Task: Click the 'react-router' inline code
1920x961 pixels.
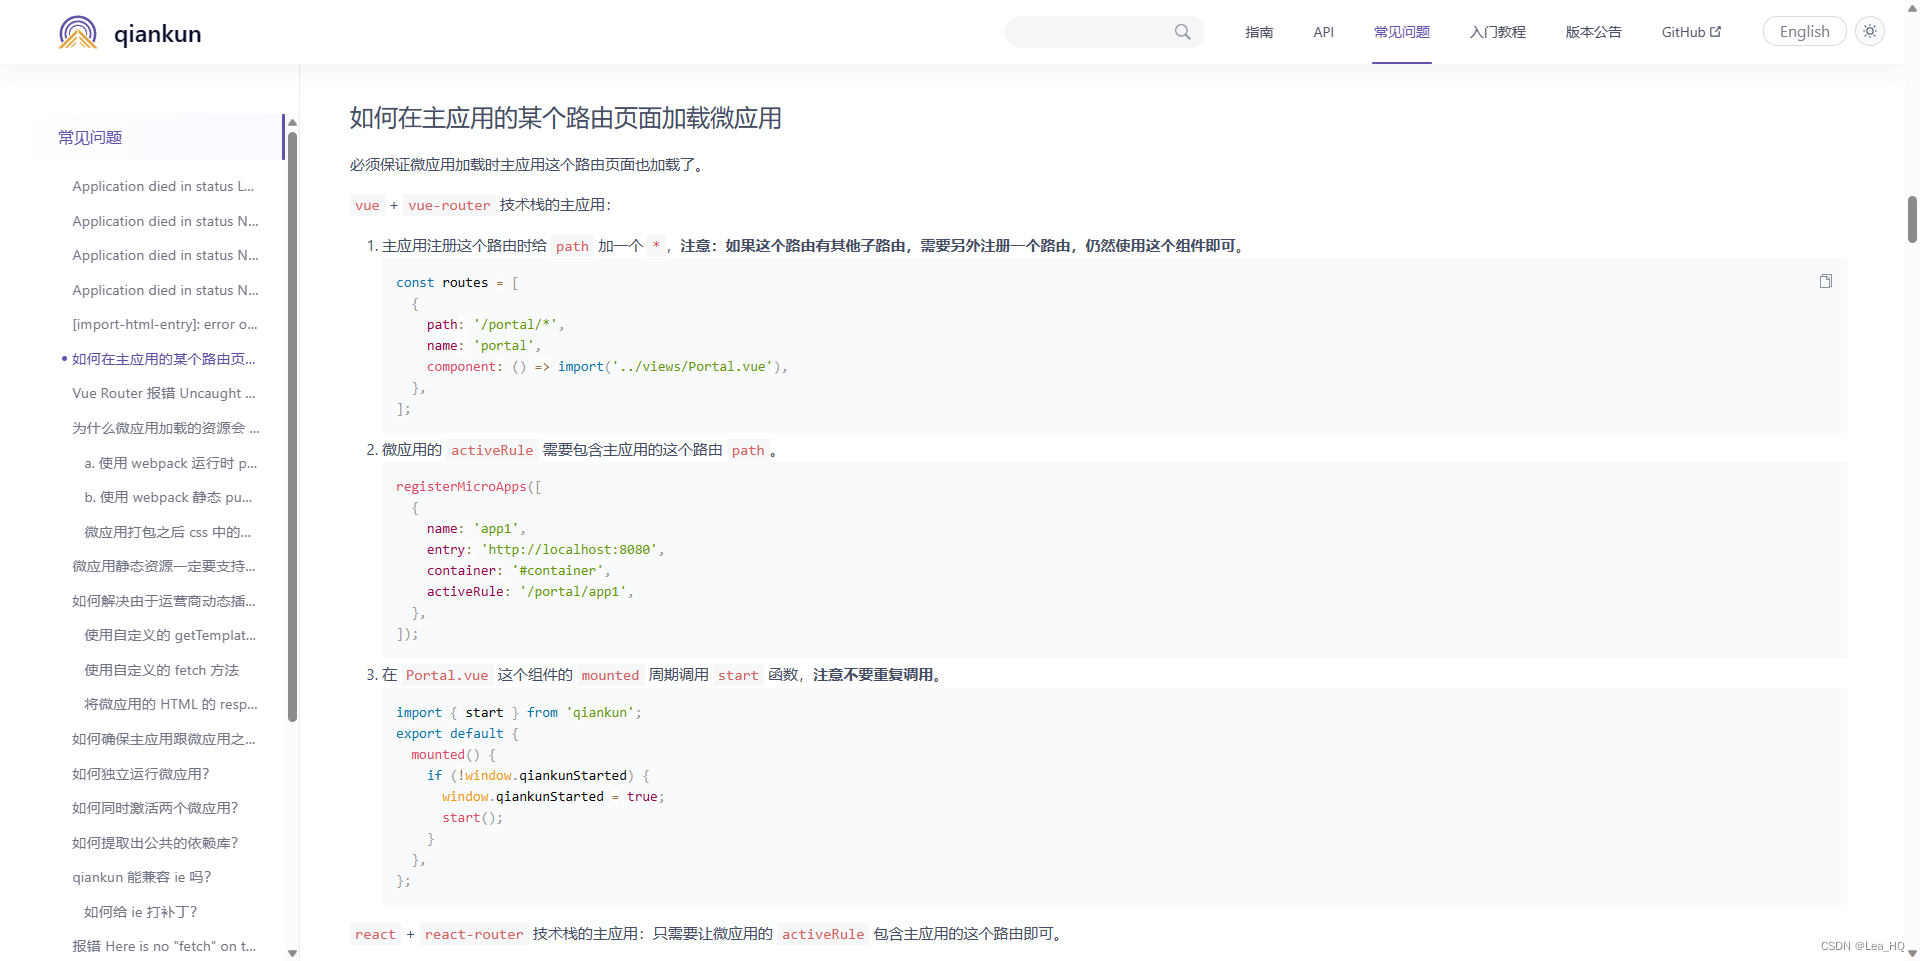Action: pos(474,934)
